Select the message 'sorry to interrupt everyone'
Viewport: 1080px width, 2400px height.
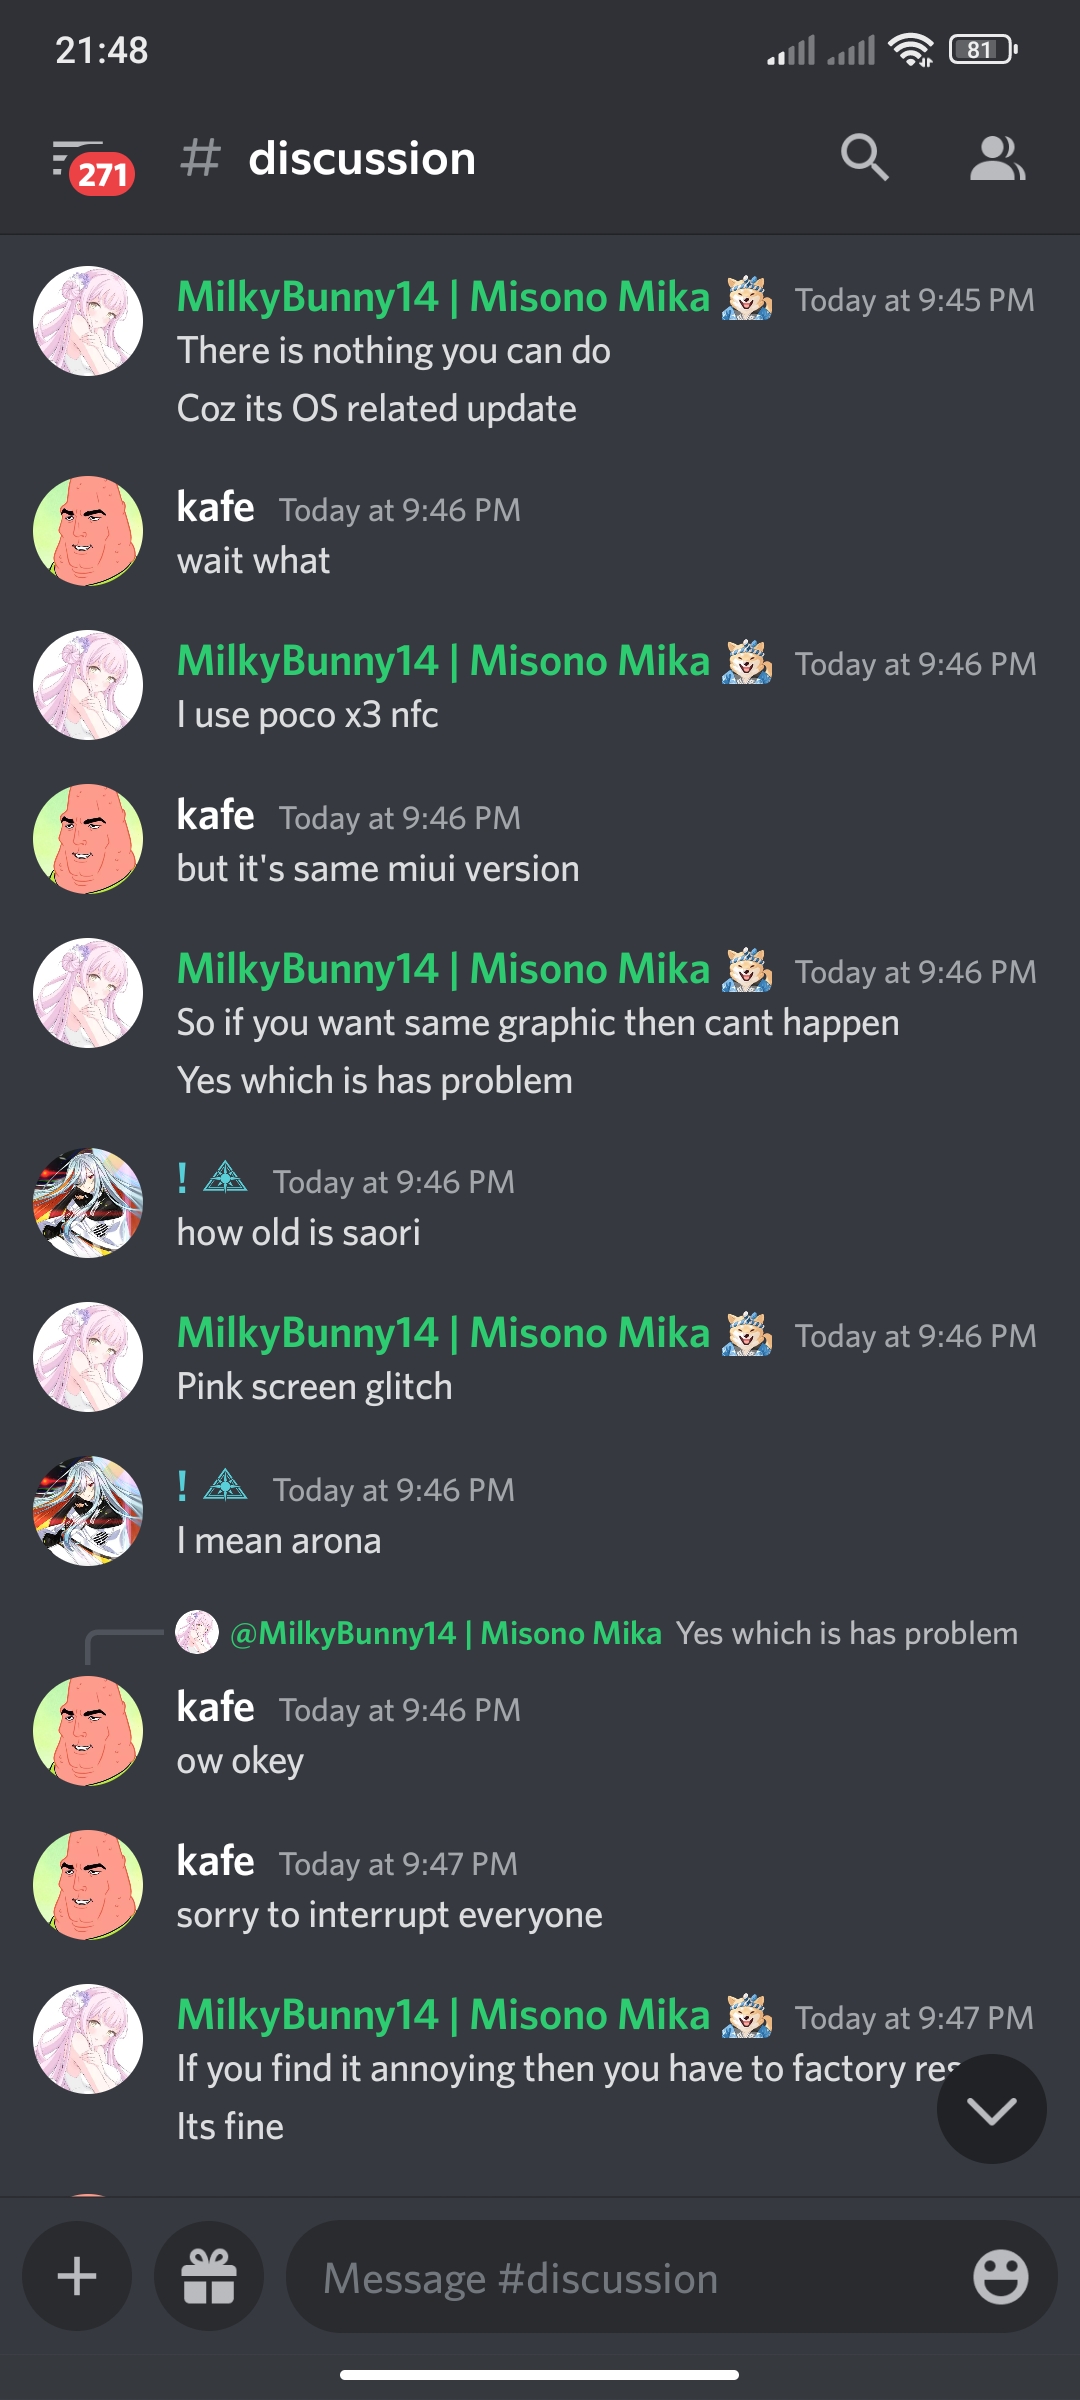click(390, 1915)
